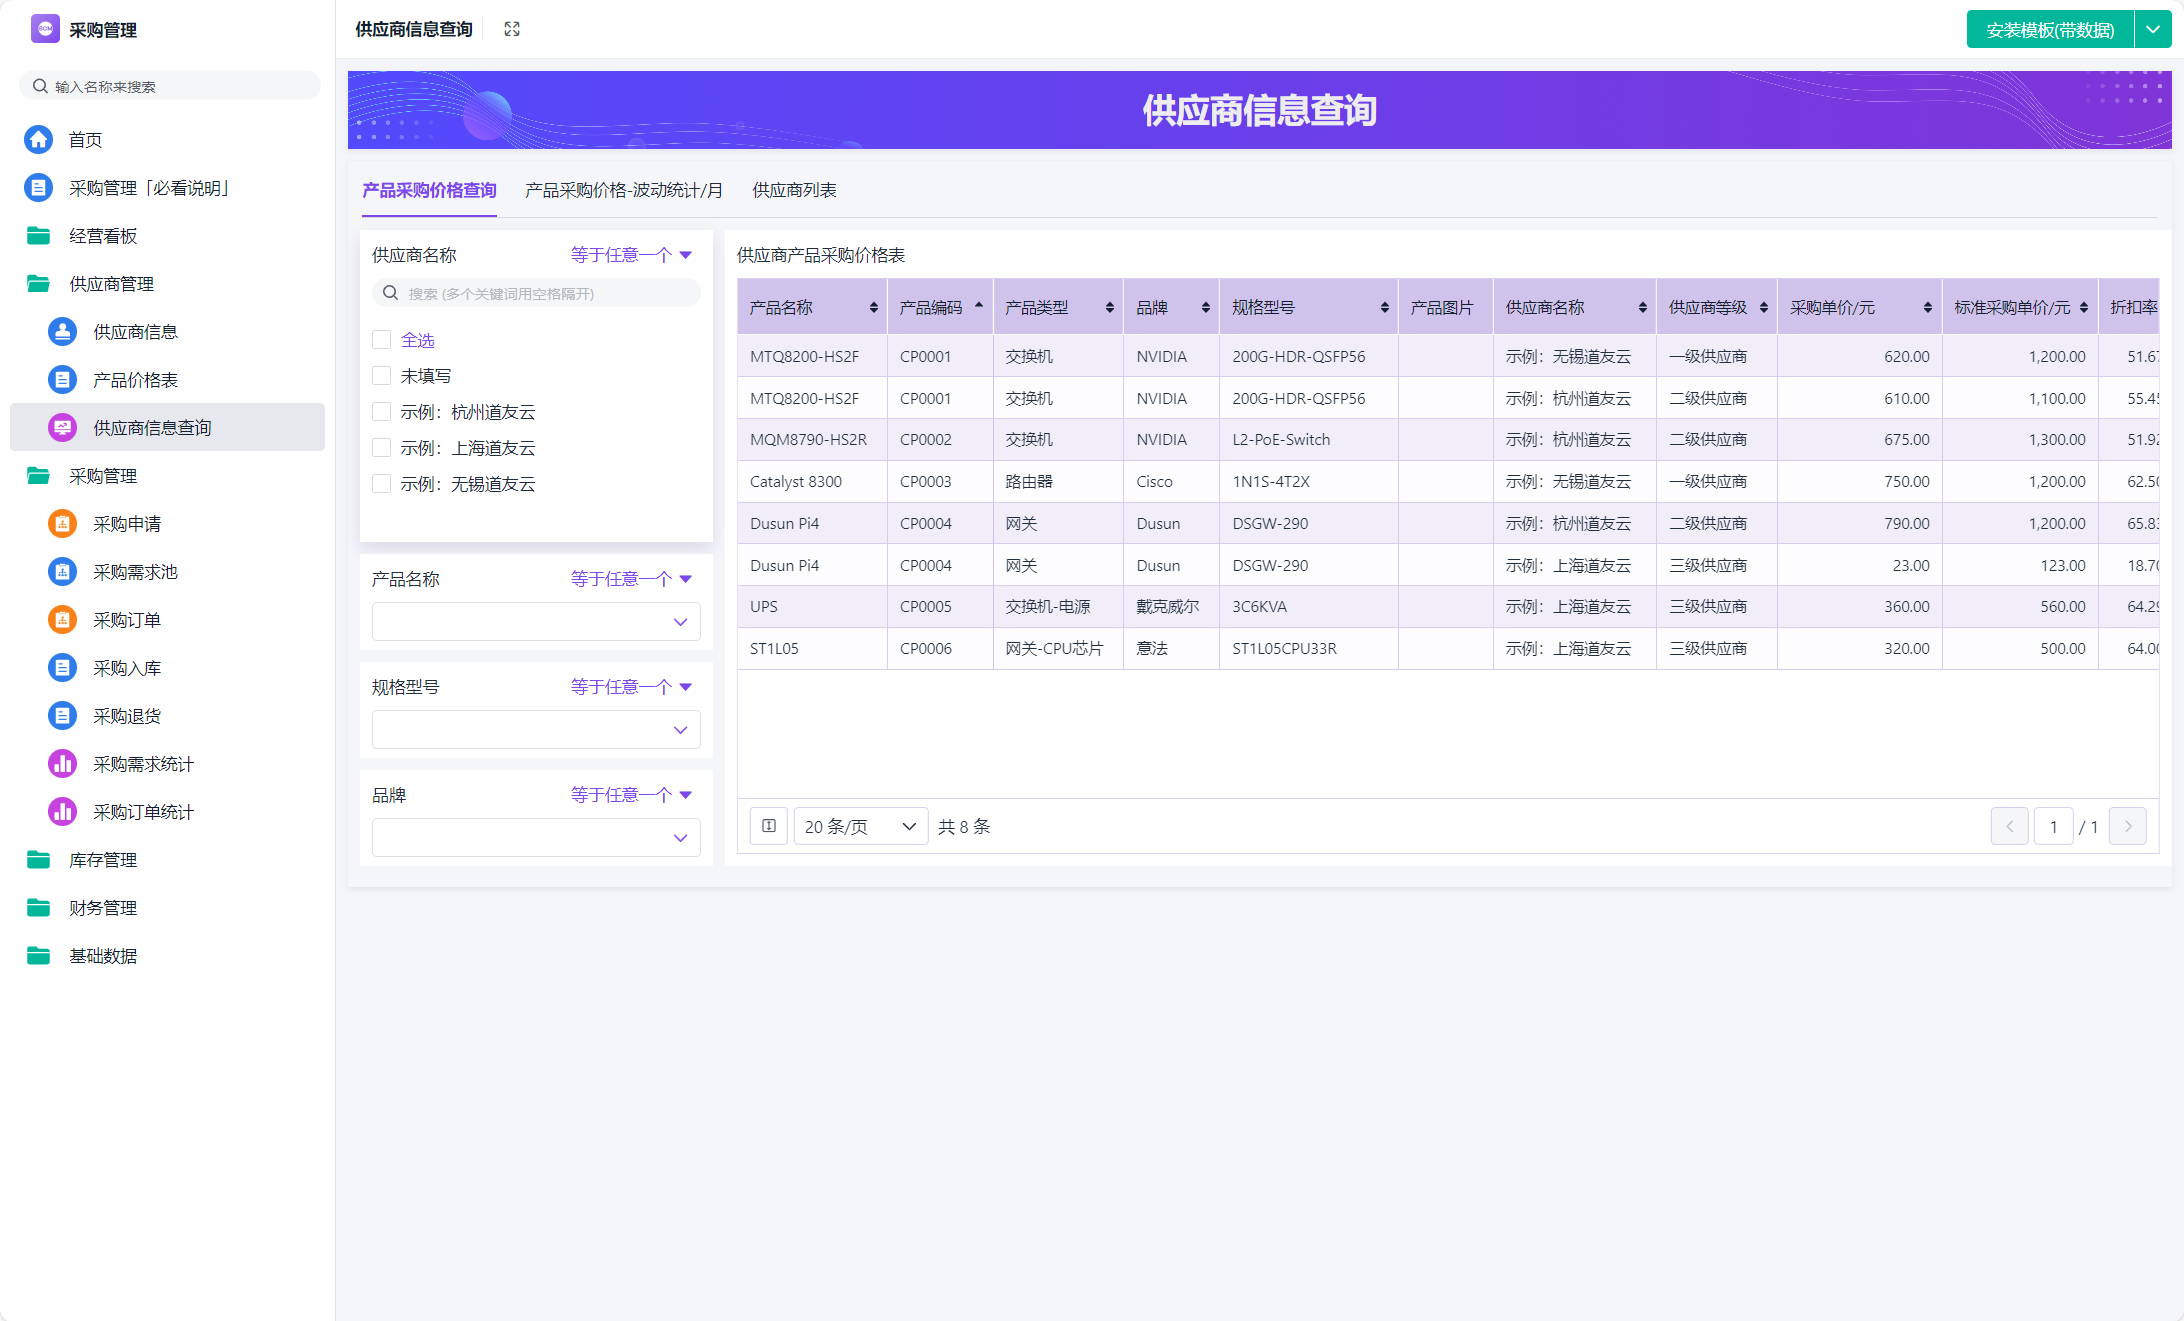This screenshot has width=2184, height=1321.
Task: Open install template dropdown arrow
Action: pyautogui.click(x=2153, y=30)
